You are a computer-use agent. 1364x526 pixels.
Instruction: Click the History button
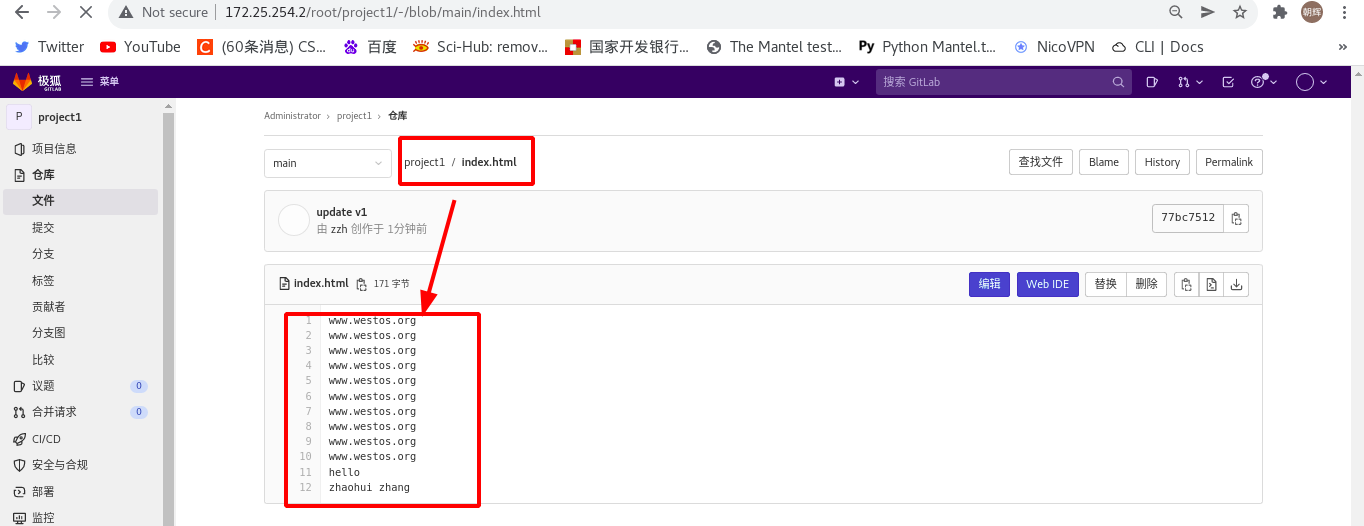point(1162,162)
